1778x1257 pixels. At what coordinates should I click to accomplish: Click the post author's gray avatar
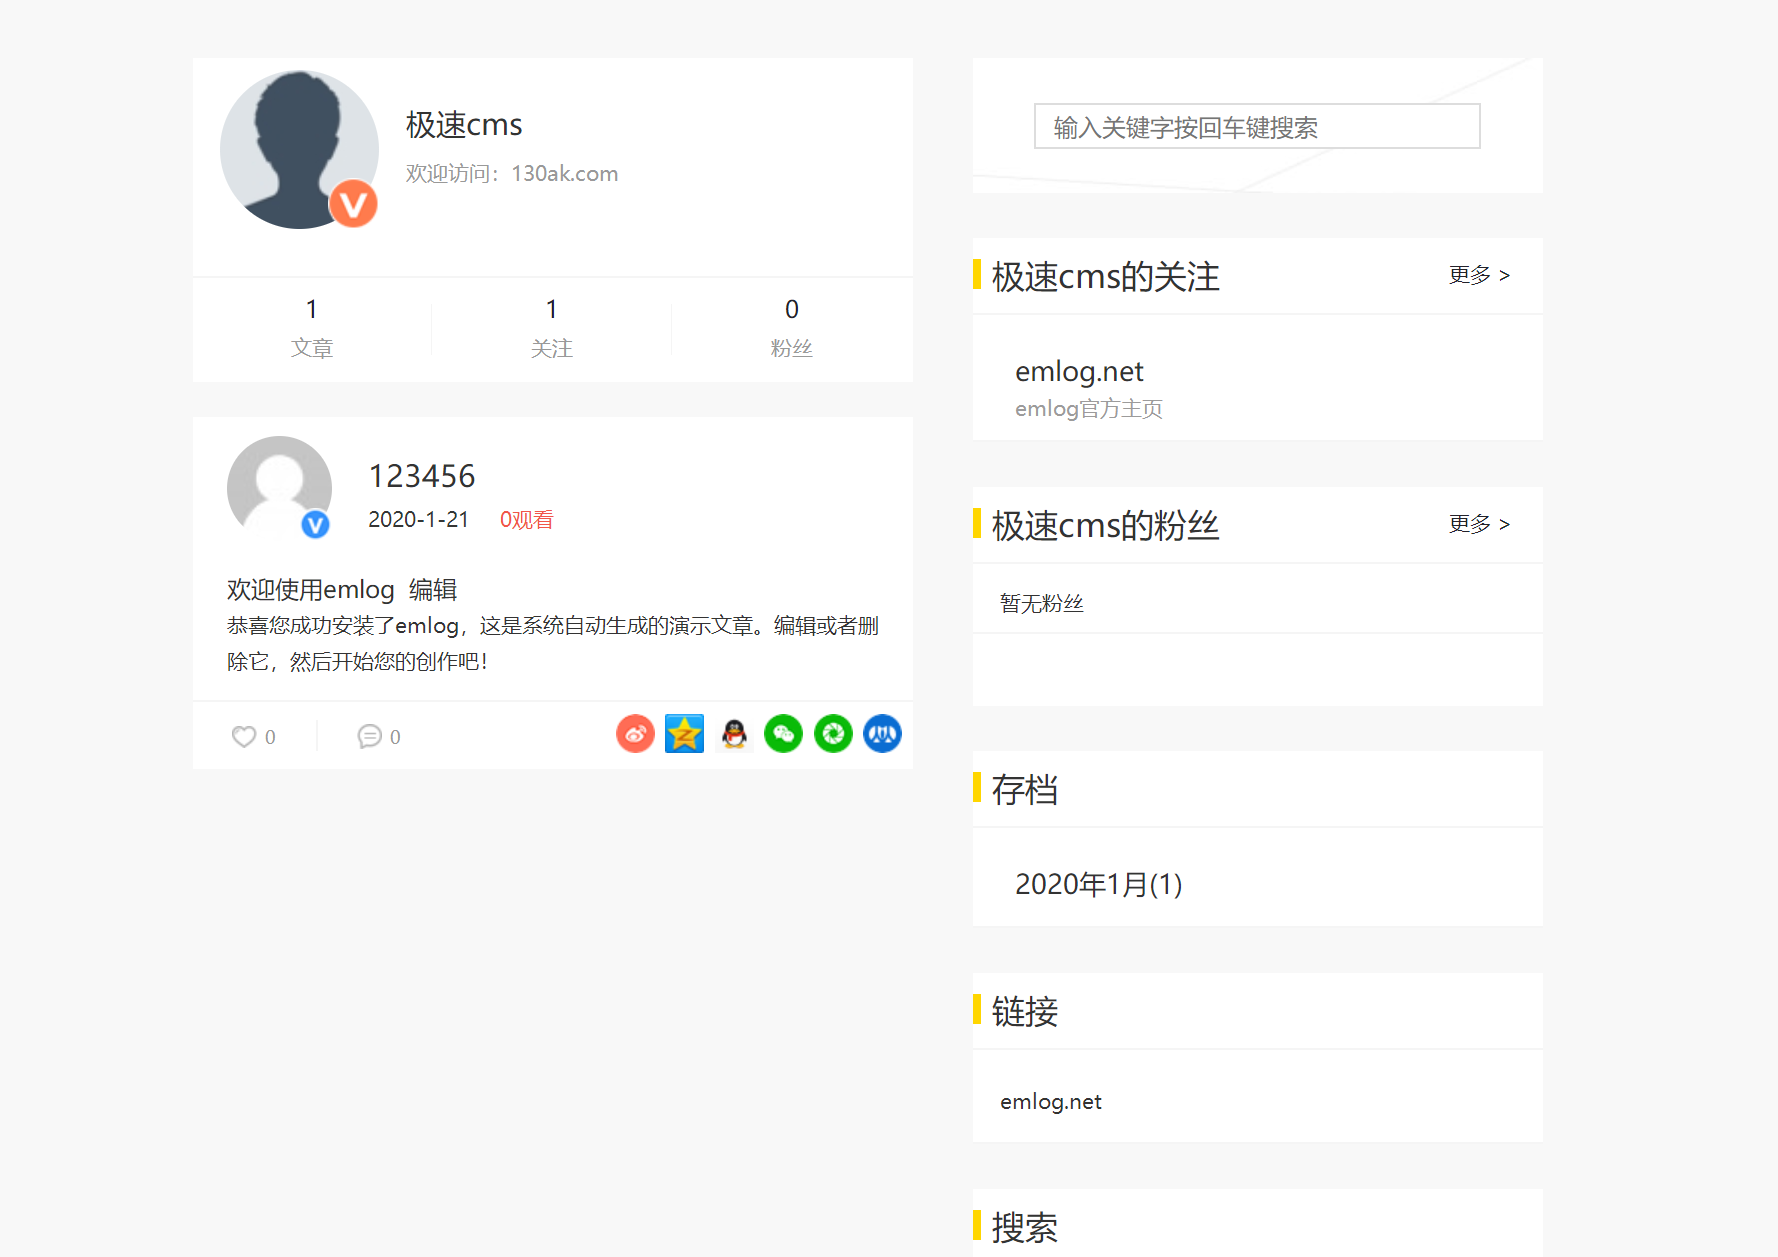tap(279, 487)
